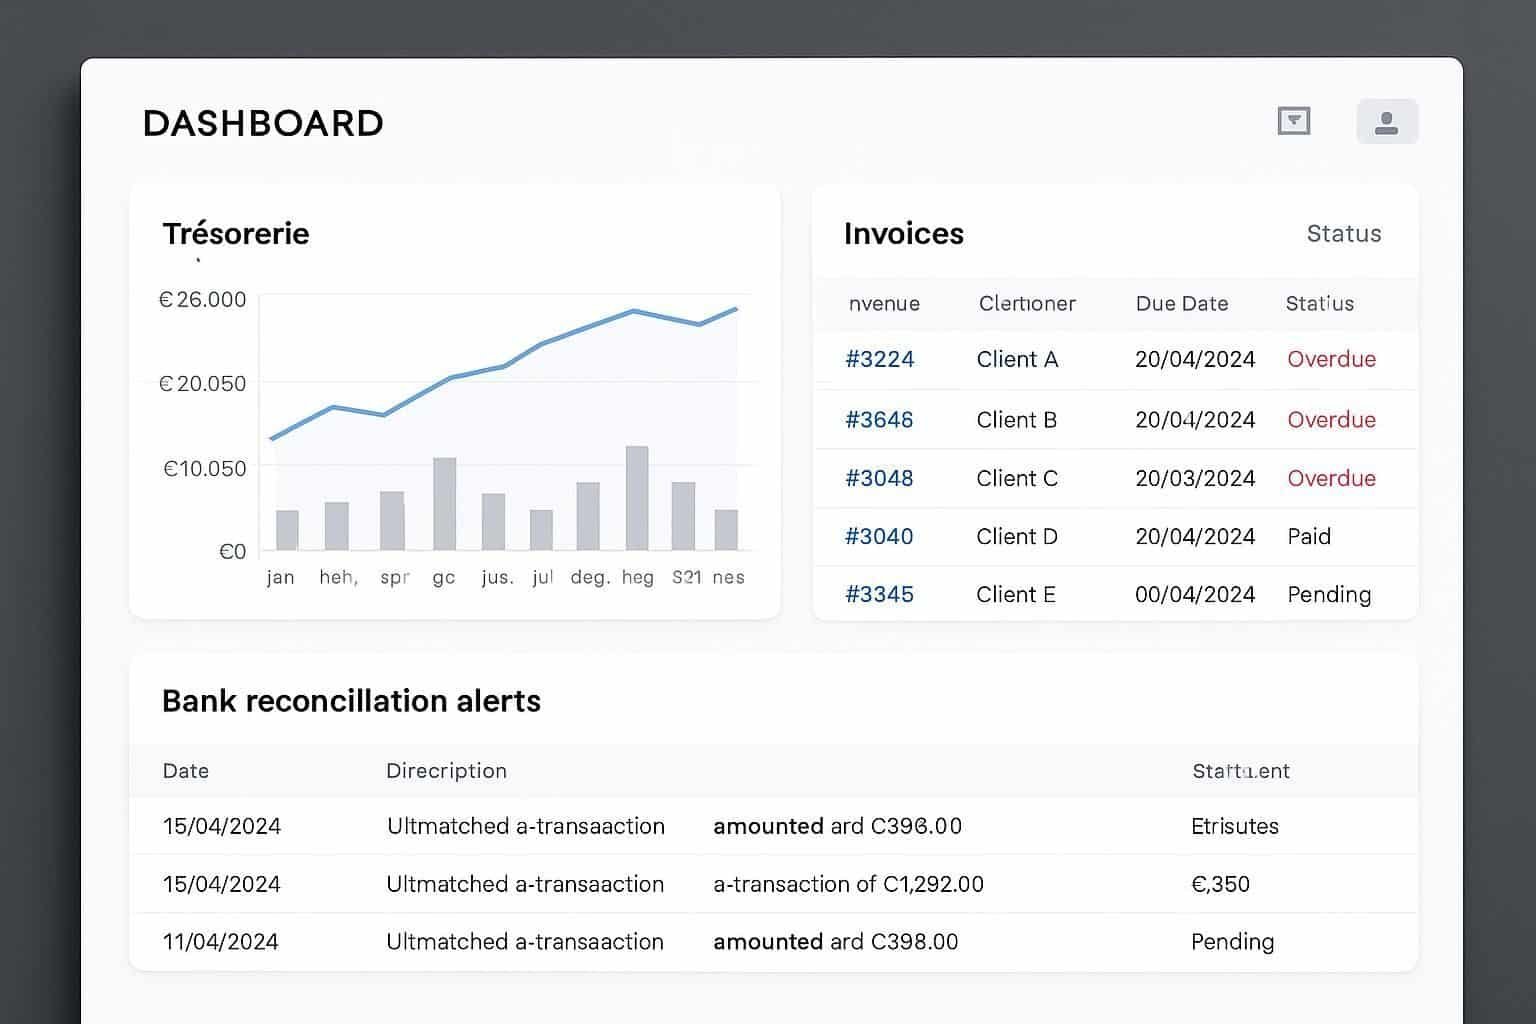Click the Pending status of Client E

coord(1329,594)
